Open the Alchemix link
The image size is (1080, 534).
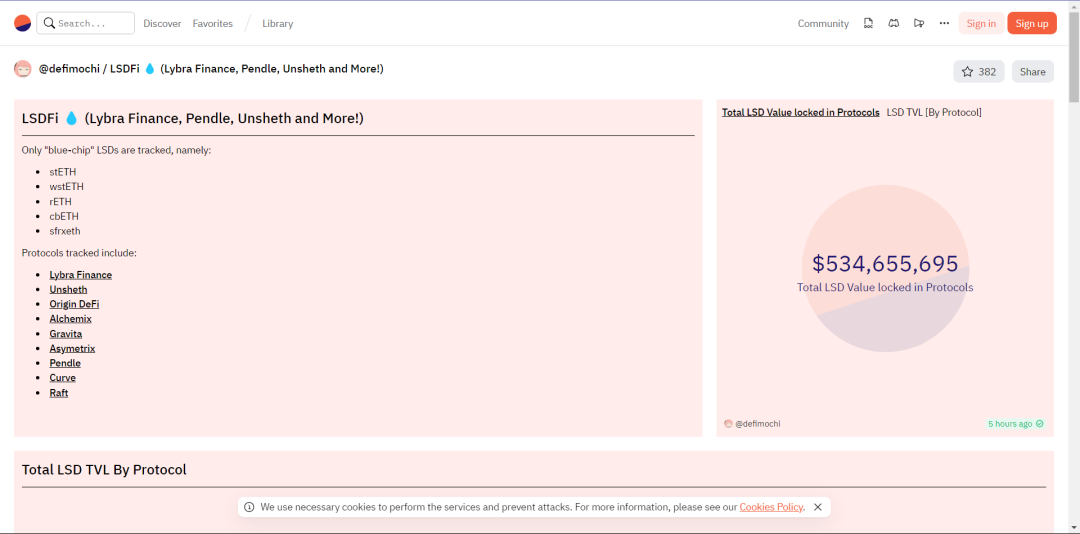tap(70, 319)
